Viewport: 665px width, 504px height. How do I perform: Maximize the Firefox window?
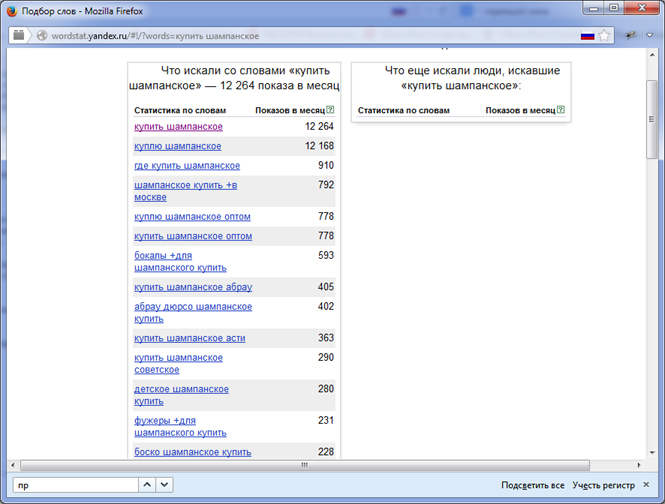coord(614,8)
